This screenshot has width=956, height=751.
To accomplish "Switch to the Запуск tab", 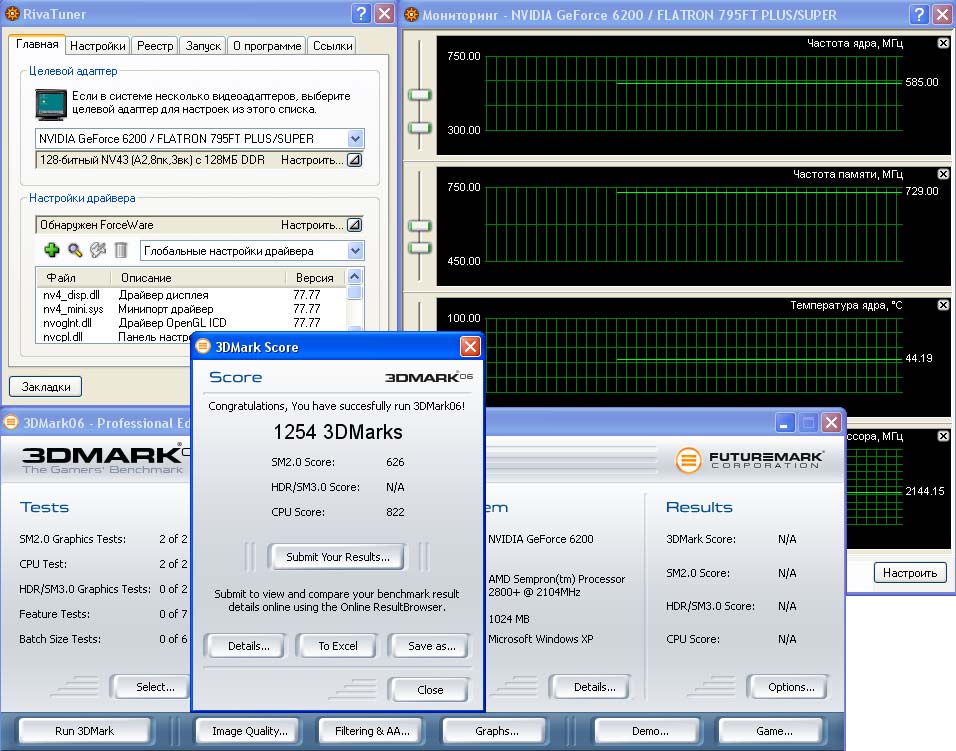I will [x=203, y=46].
